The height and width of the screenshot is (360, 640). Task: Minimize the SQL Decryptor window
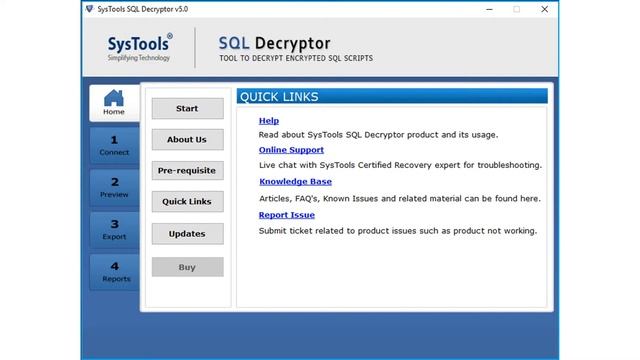click(x=489, y=9)
